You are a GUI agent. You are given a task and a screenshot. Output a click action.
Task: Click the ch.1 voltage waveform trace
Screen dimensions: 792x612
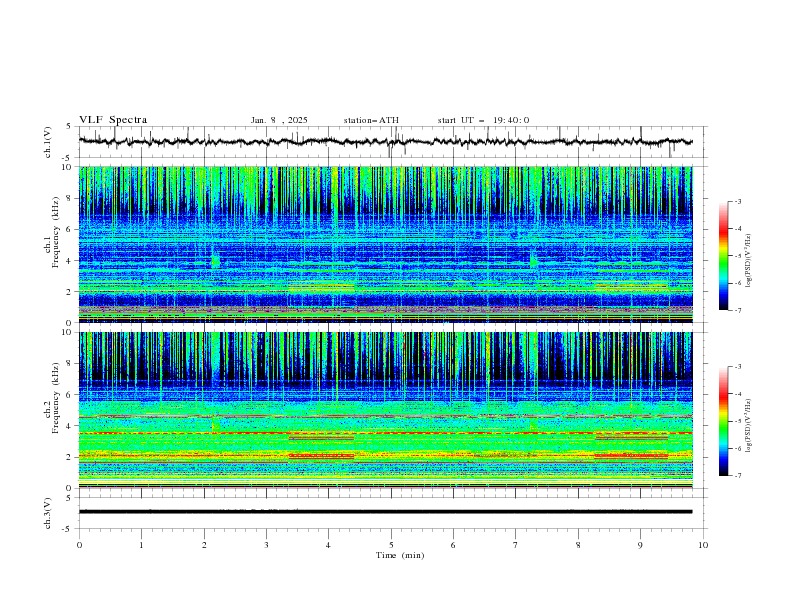[x=385, y=142]
